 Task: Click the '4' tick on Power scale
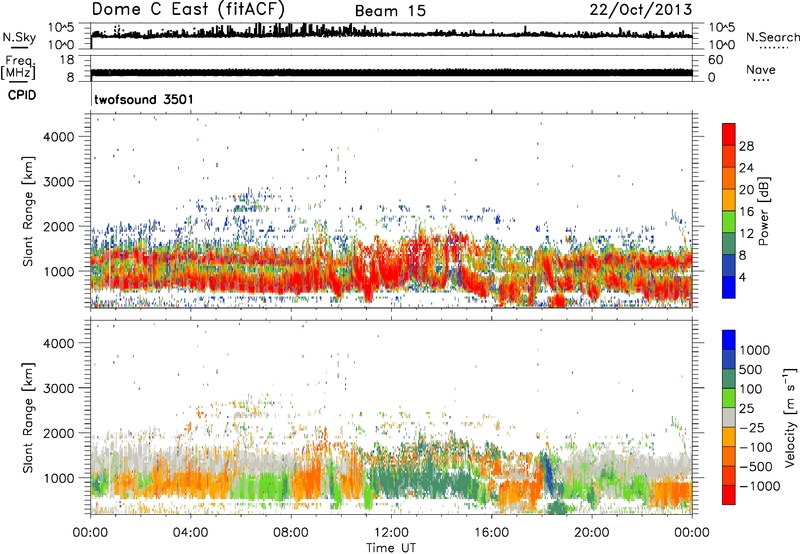coord(742,277)
